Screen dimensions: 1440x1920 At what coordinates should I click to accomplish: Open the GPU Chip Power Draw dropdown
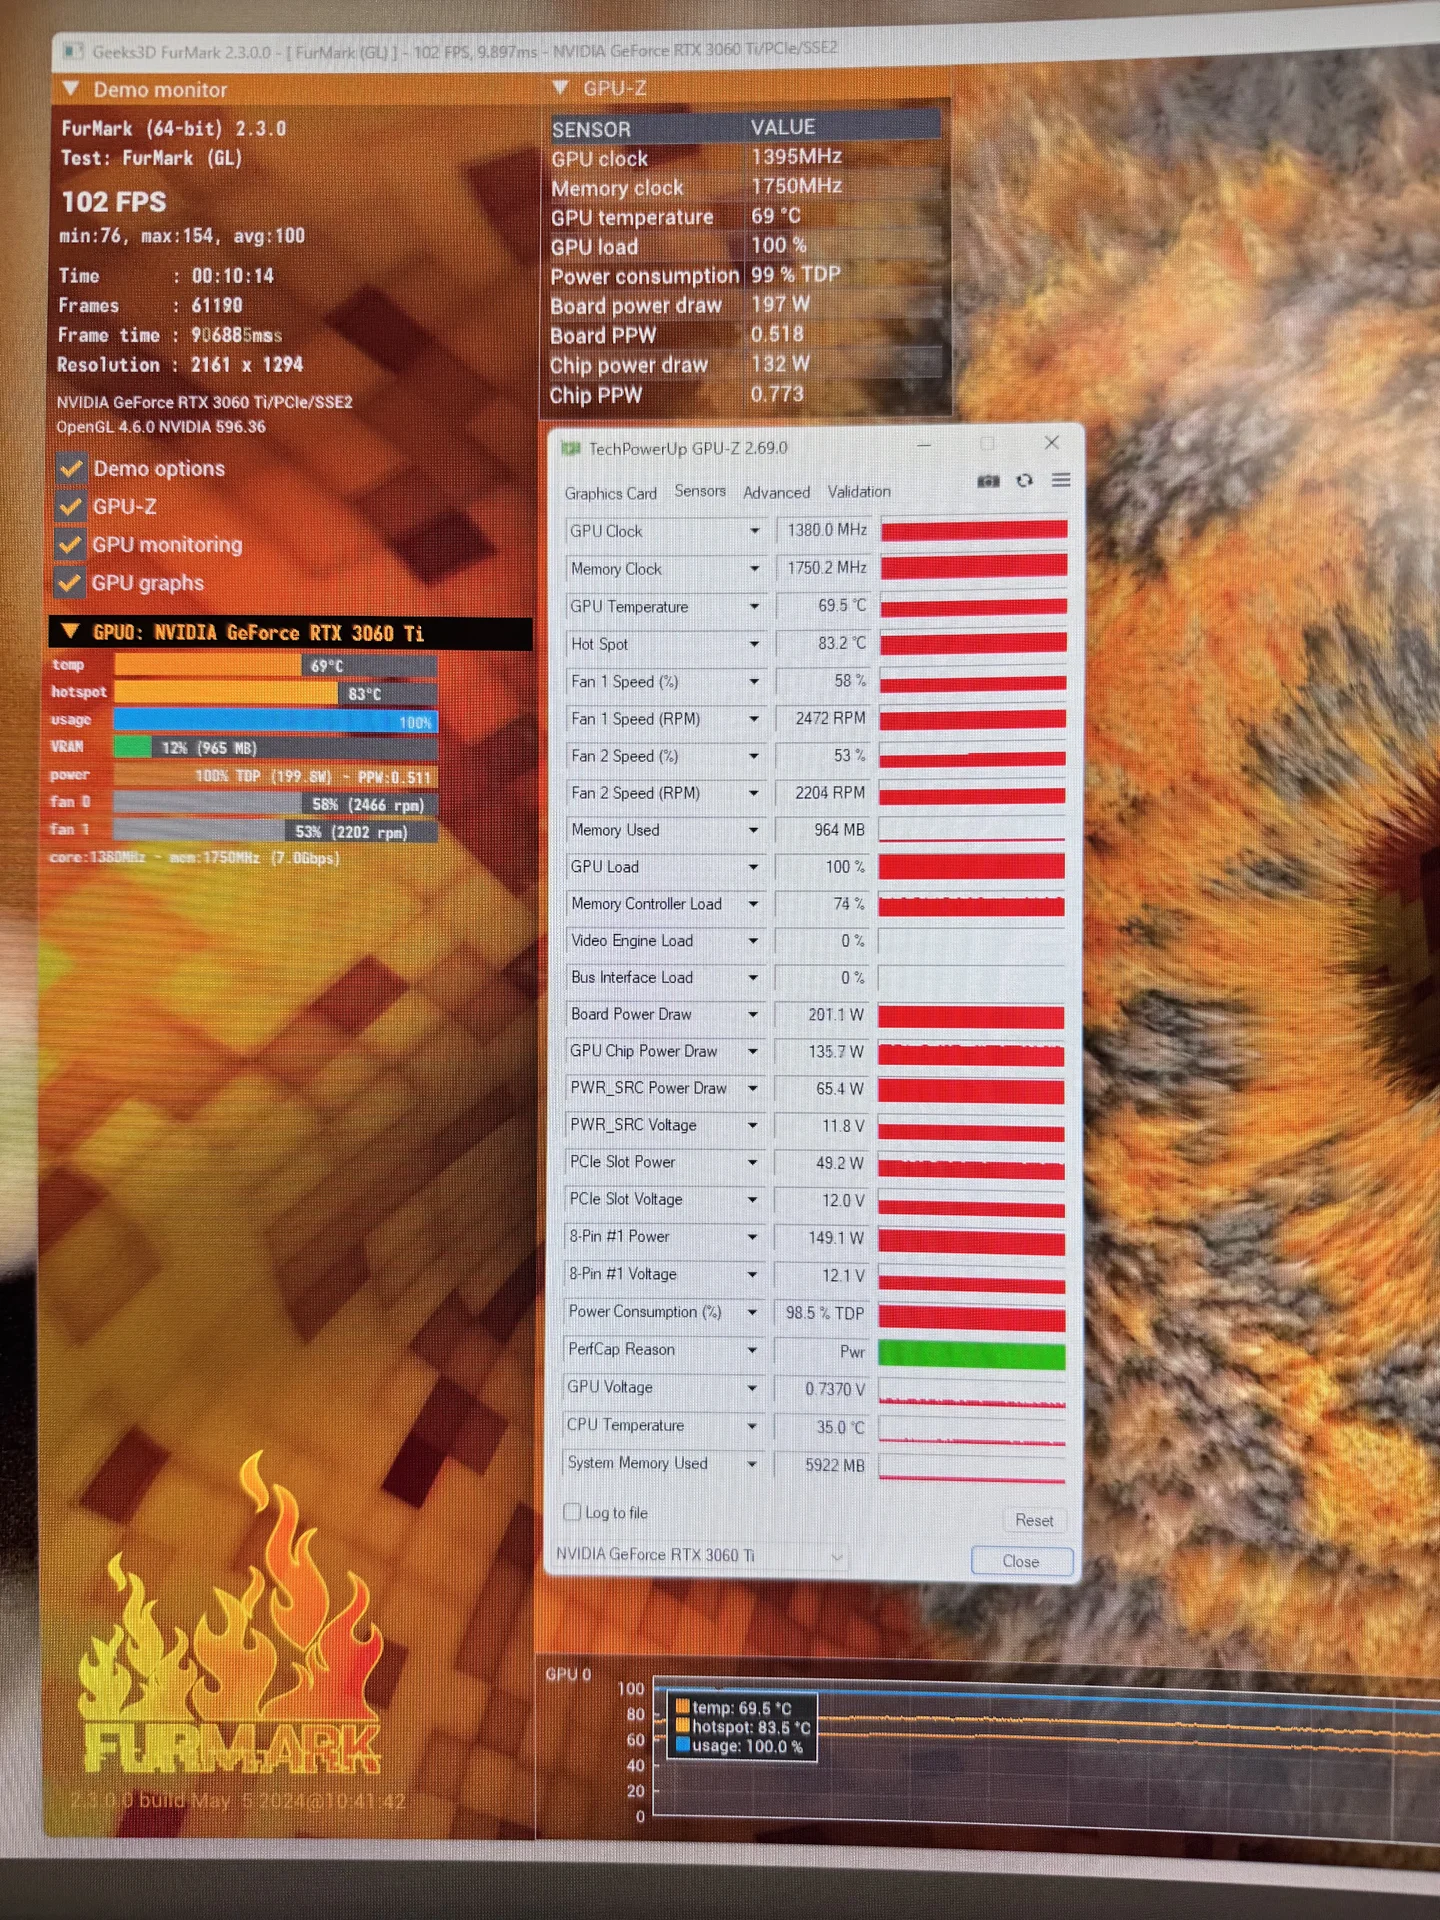pos(753,1052)
